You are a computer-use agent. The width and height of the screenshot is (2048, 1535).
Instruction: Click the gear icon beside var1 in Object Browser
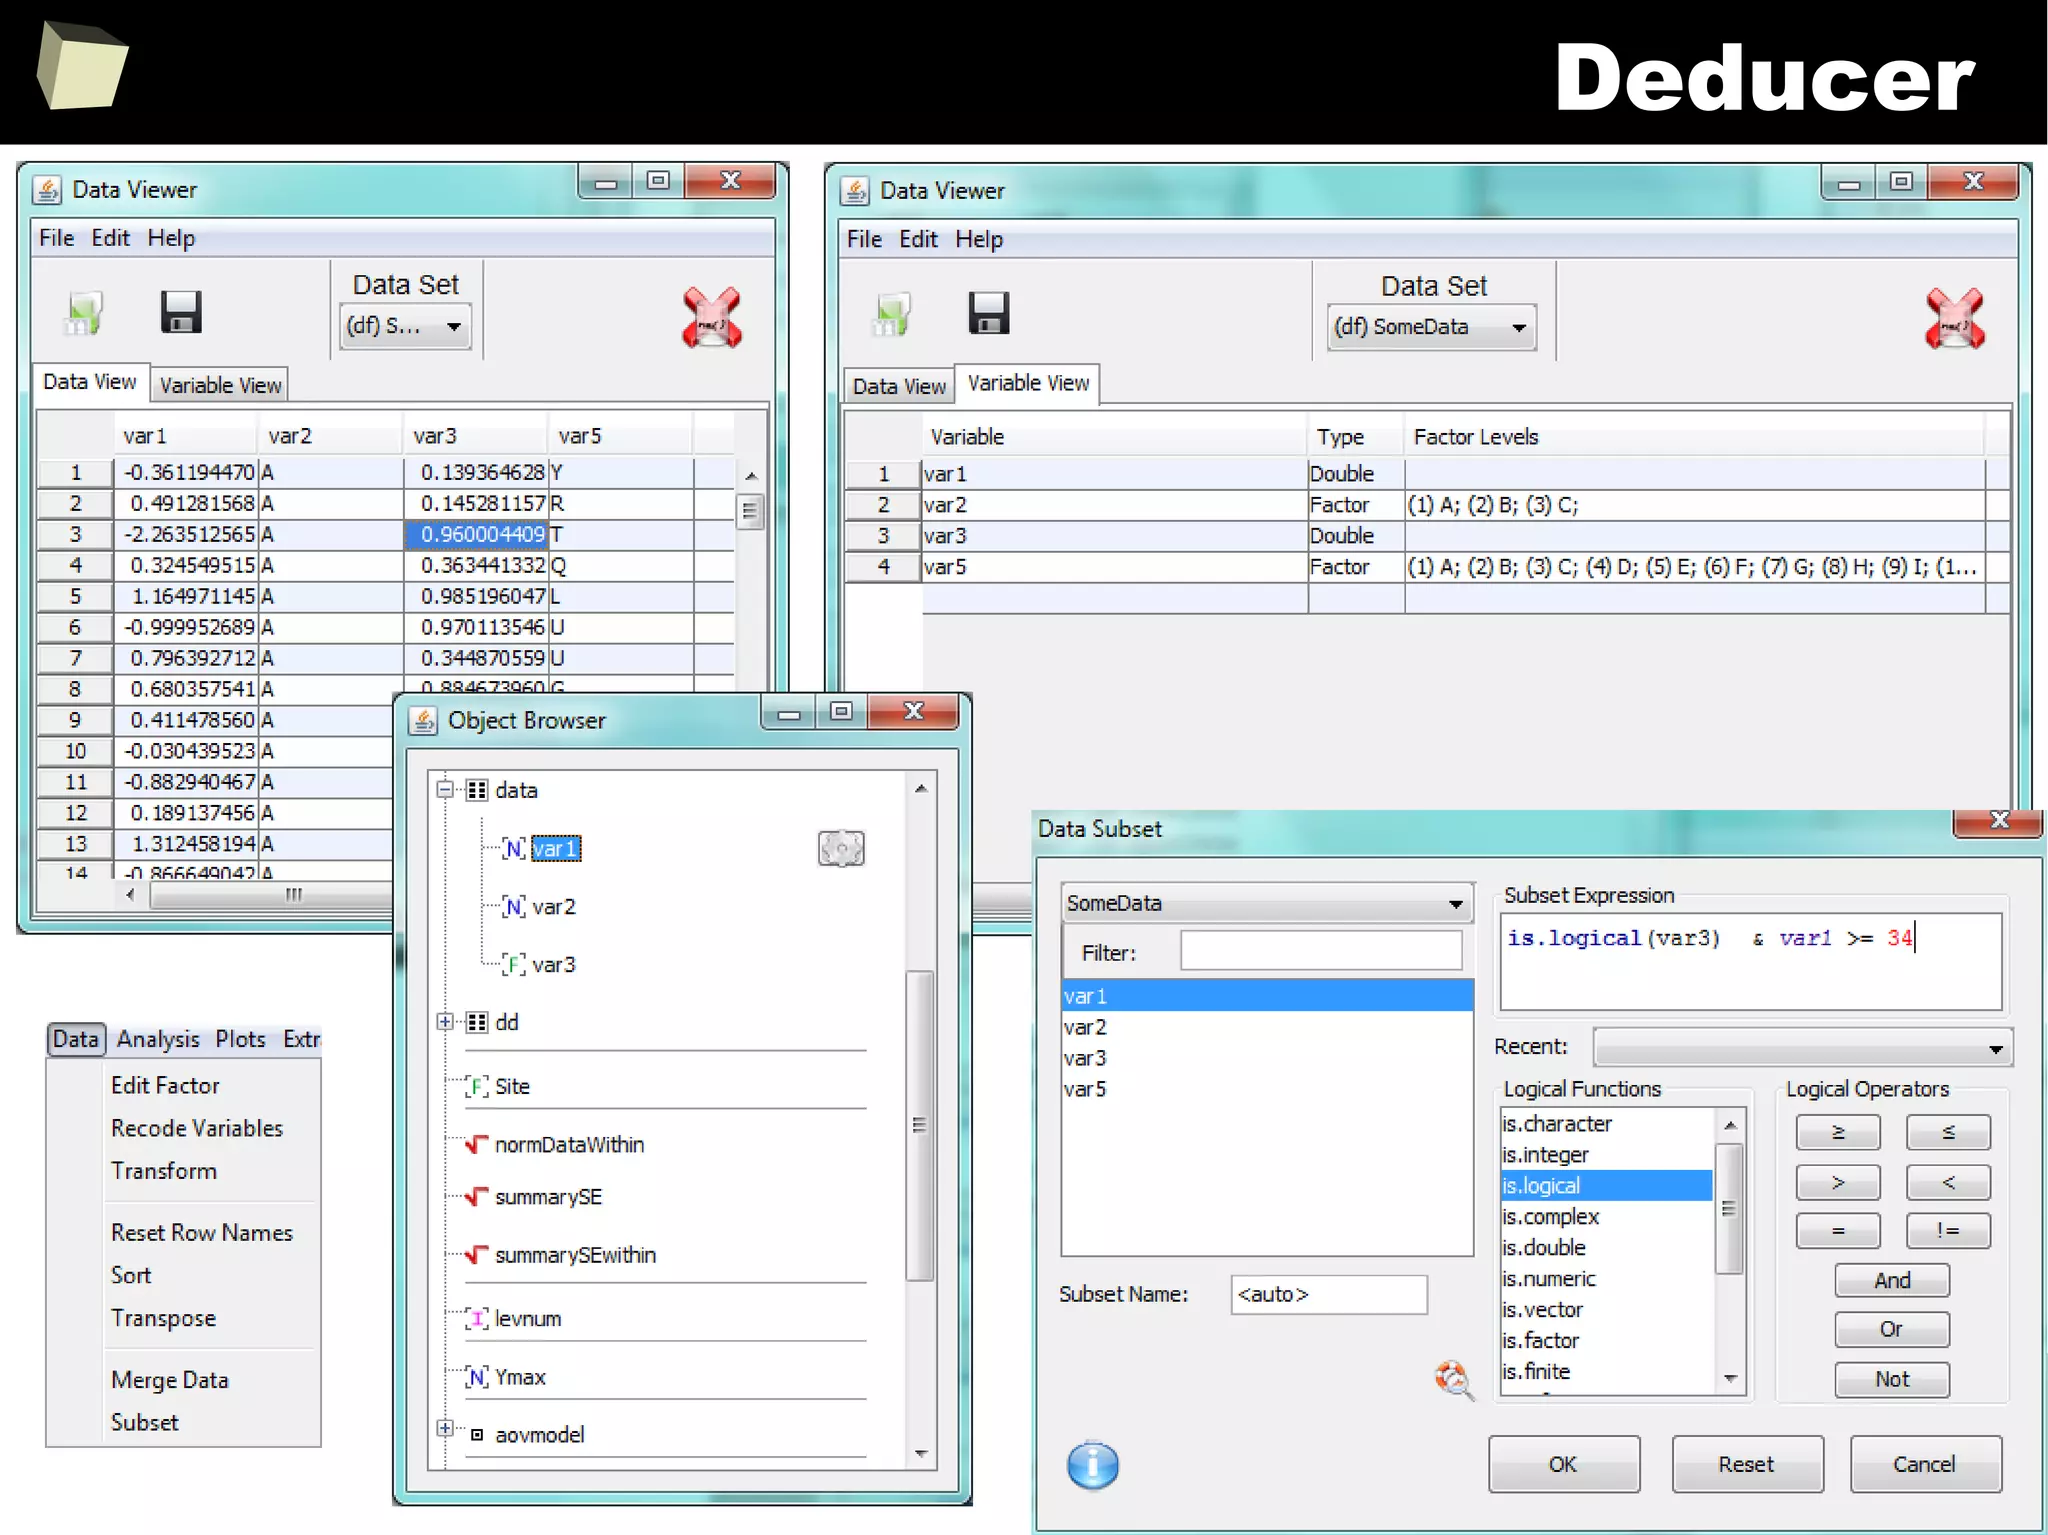click(x=841, y=848)
